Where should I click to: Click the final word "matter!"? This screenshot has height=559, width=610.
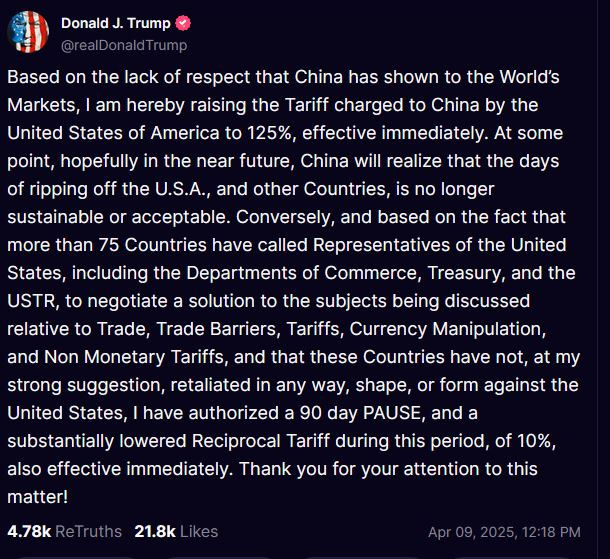(36, 496)
